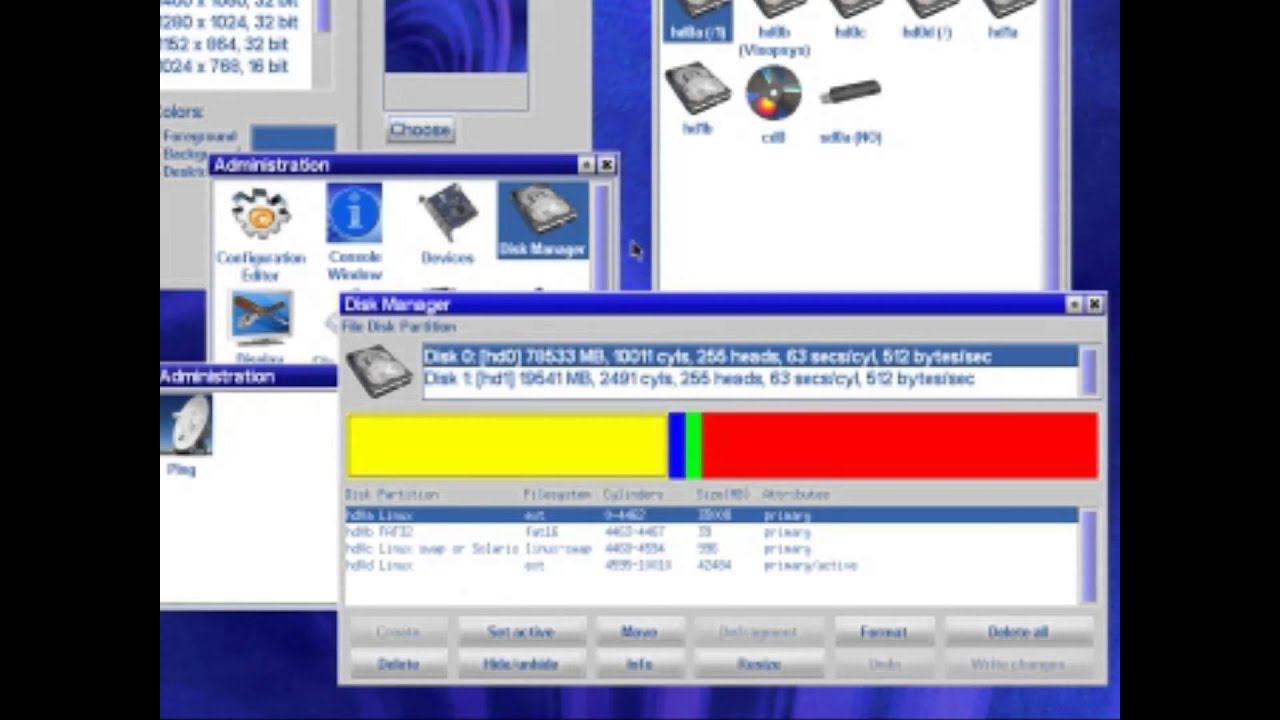Image resolution: width=1280 pixels, height=720 pixels.
Task: Click the Delete all button
Action: click(x=1018, y=632)
